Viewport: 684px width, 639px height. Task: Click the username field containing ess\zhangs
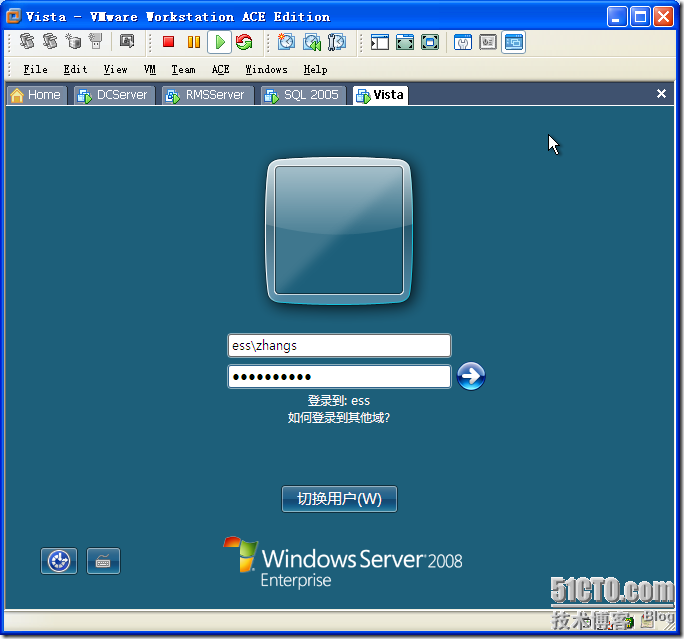pos(339,345)
